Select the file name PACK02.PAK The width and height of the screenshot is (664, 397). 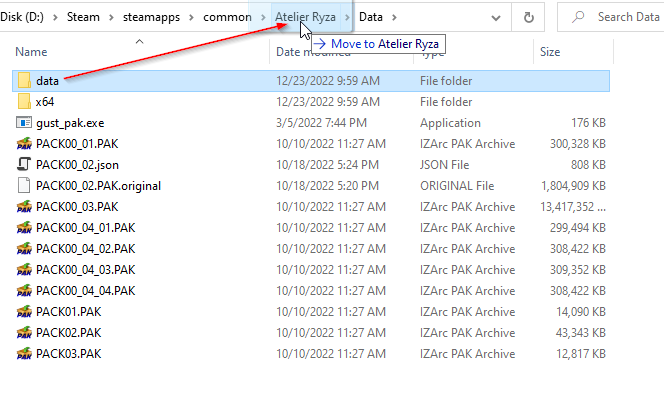[69, 333]
